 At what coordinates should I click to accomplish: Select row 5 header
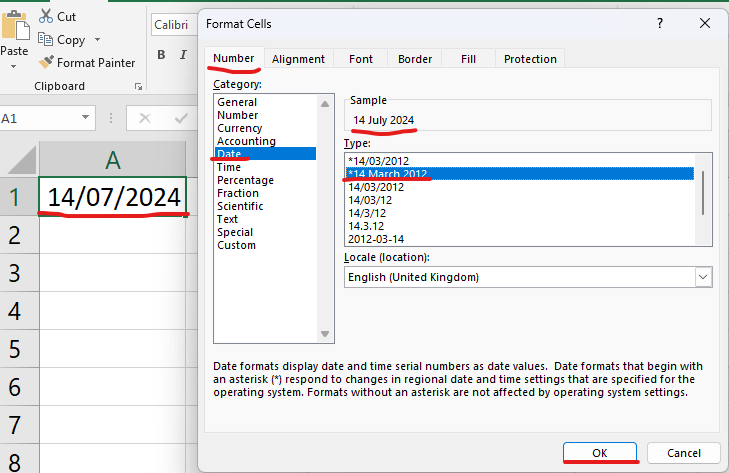pyautogui.click(x=19, y=349)
